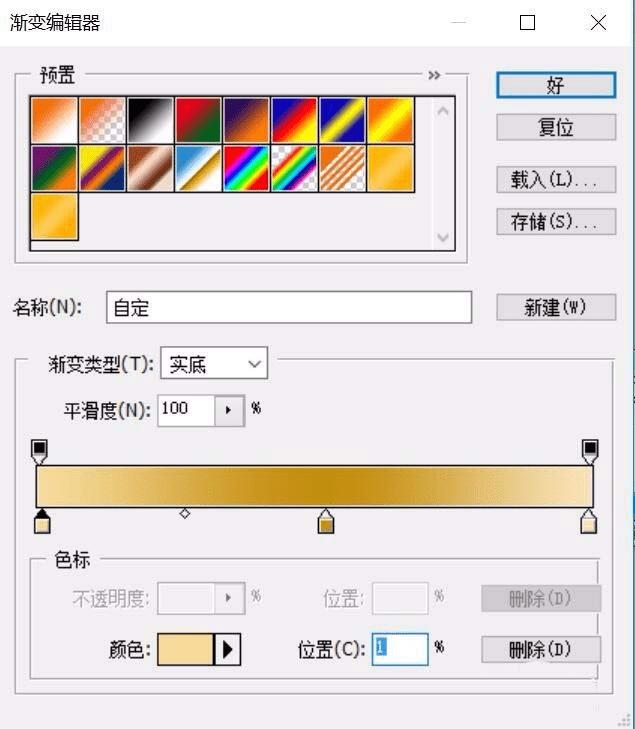Choose the rainbow spectrum gradient preset
The width and height of the screenshot is (635, 729).
tap(246, 168)
